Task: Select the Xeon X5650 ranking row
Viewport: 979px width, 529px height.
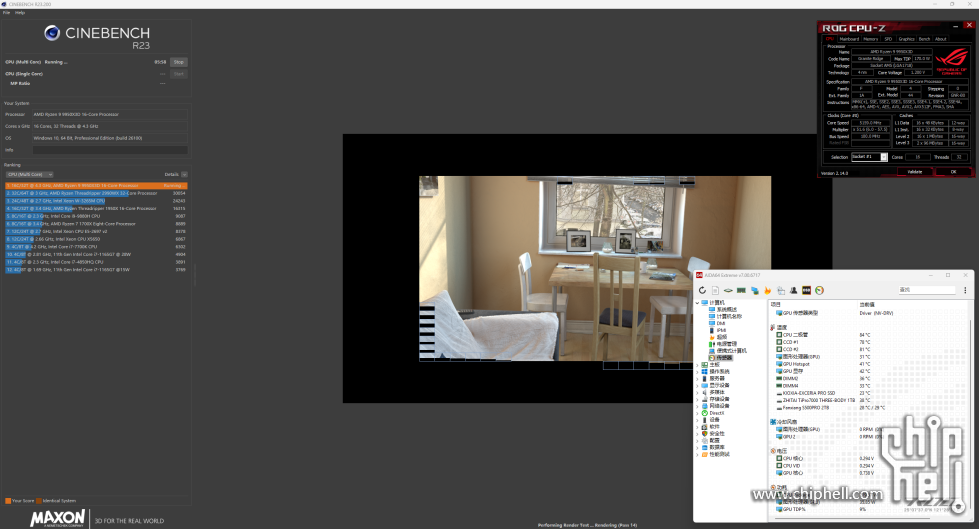Action: [x=96, y=239]
